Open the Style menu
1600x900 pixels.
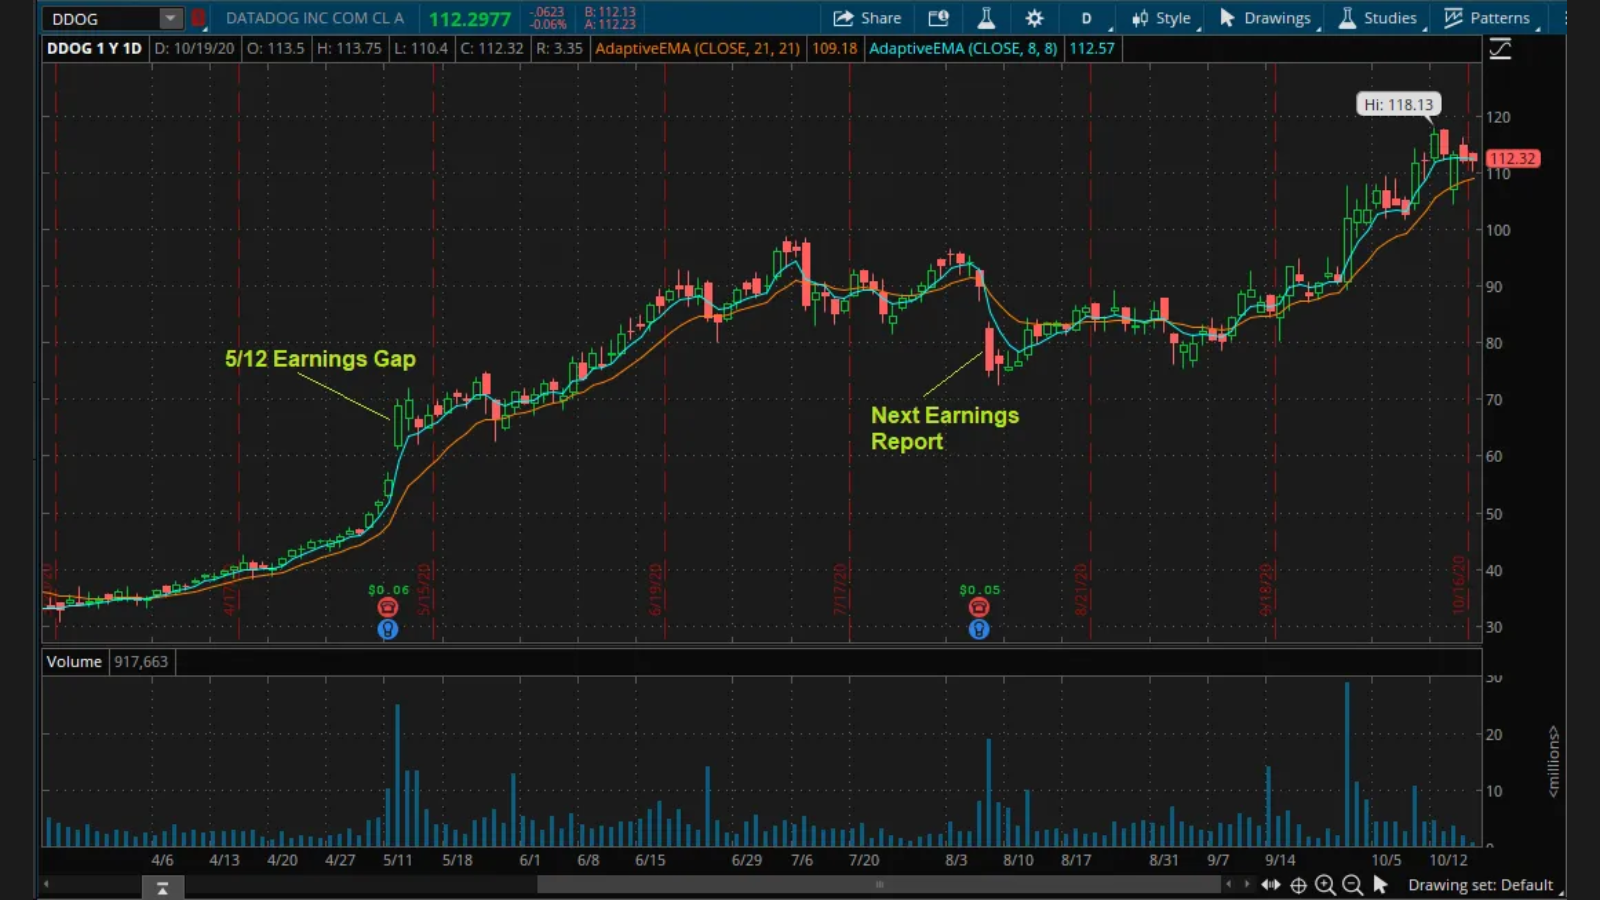pyautogui.click(x=1161, y=18)
